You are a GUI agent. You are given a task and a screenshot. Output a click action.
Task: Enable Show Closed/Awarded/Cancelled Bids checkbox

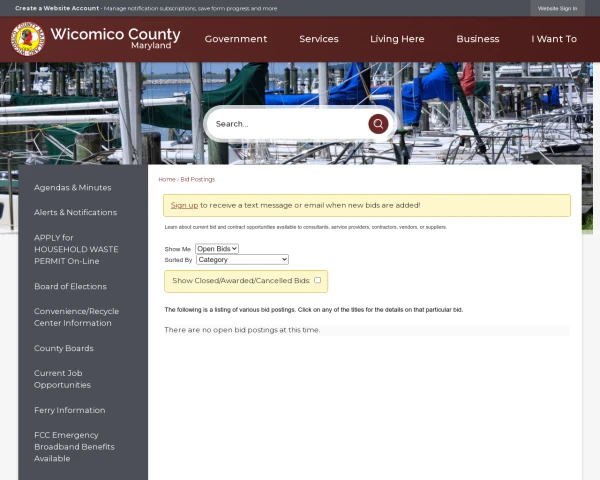click(317, 280)
